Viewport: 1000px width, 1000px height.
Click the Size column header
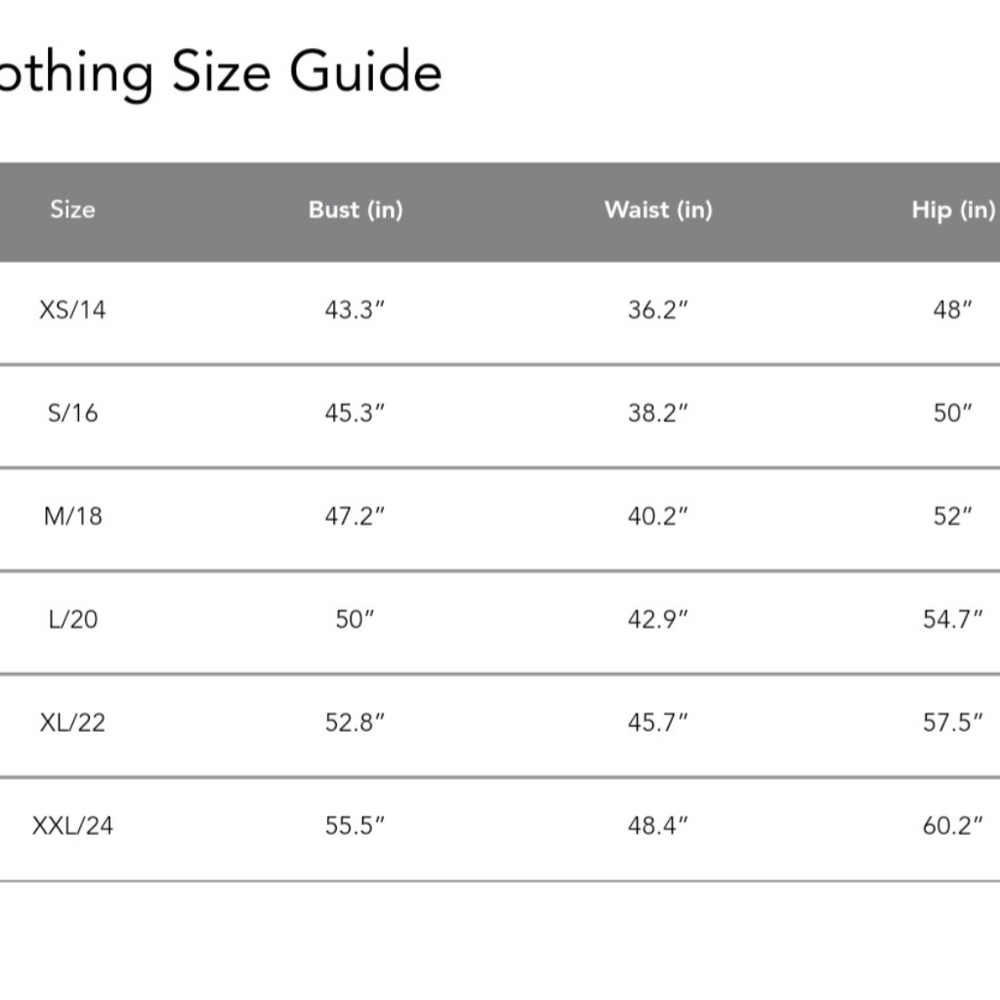73,210
